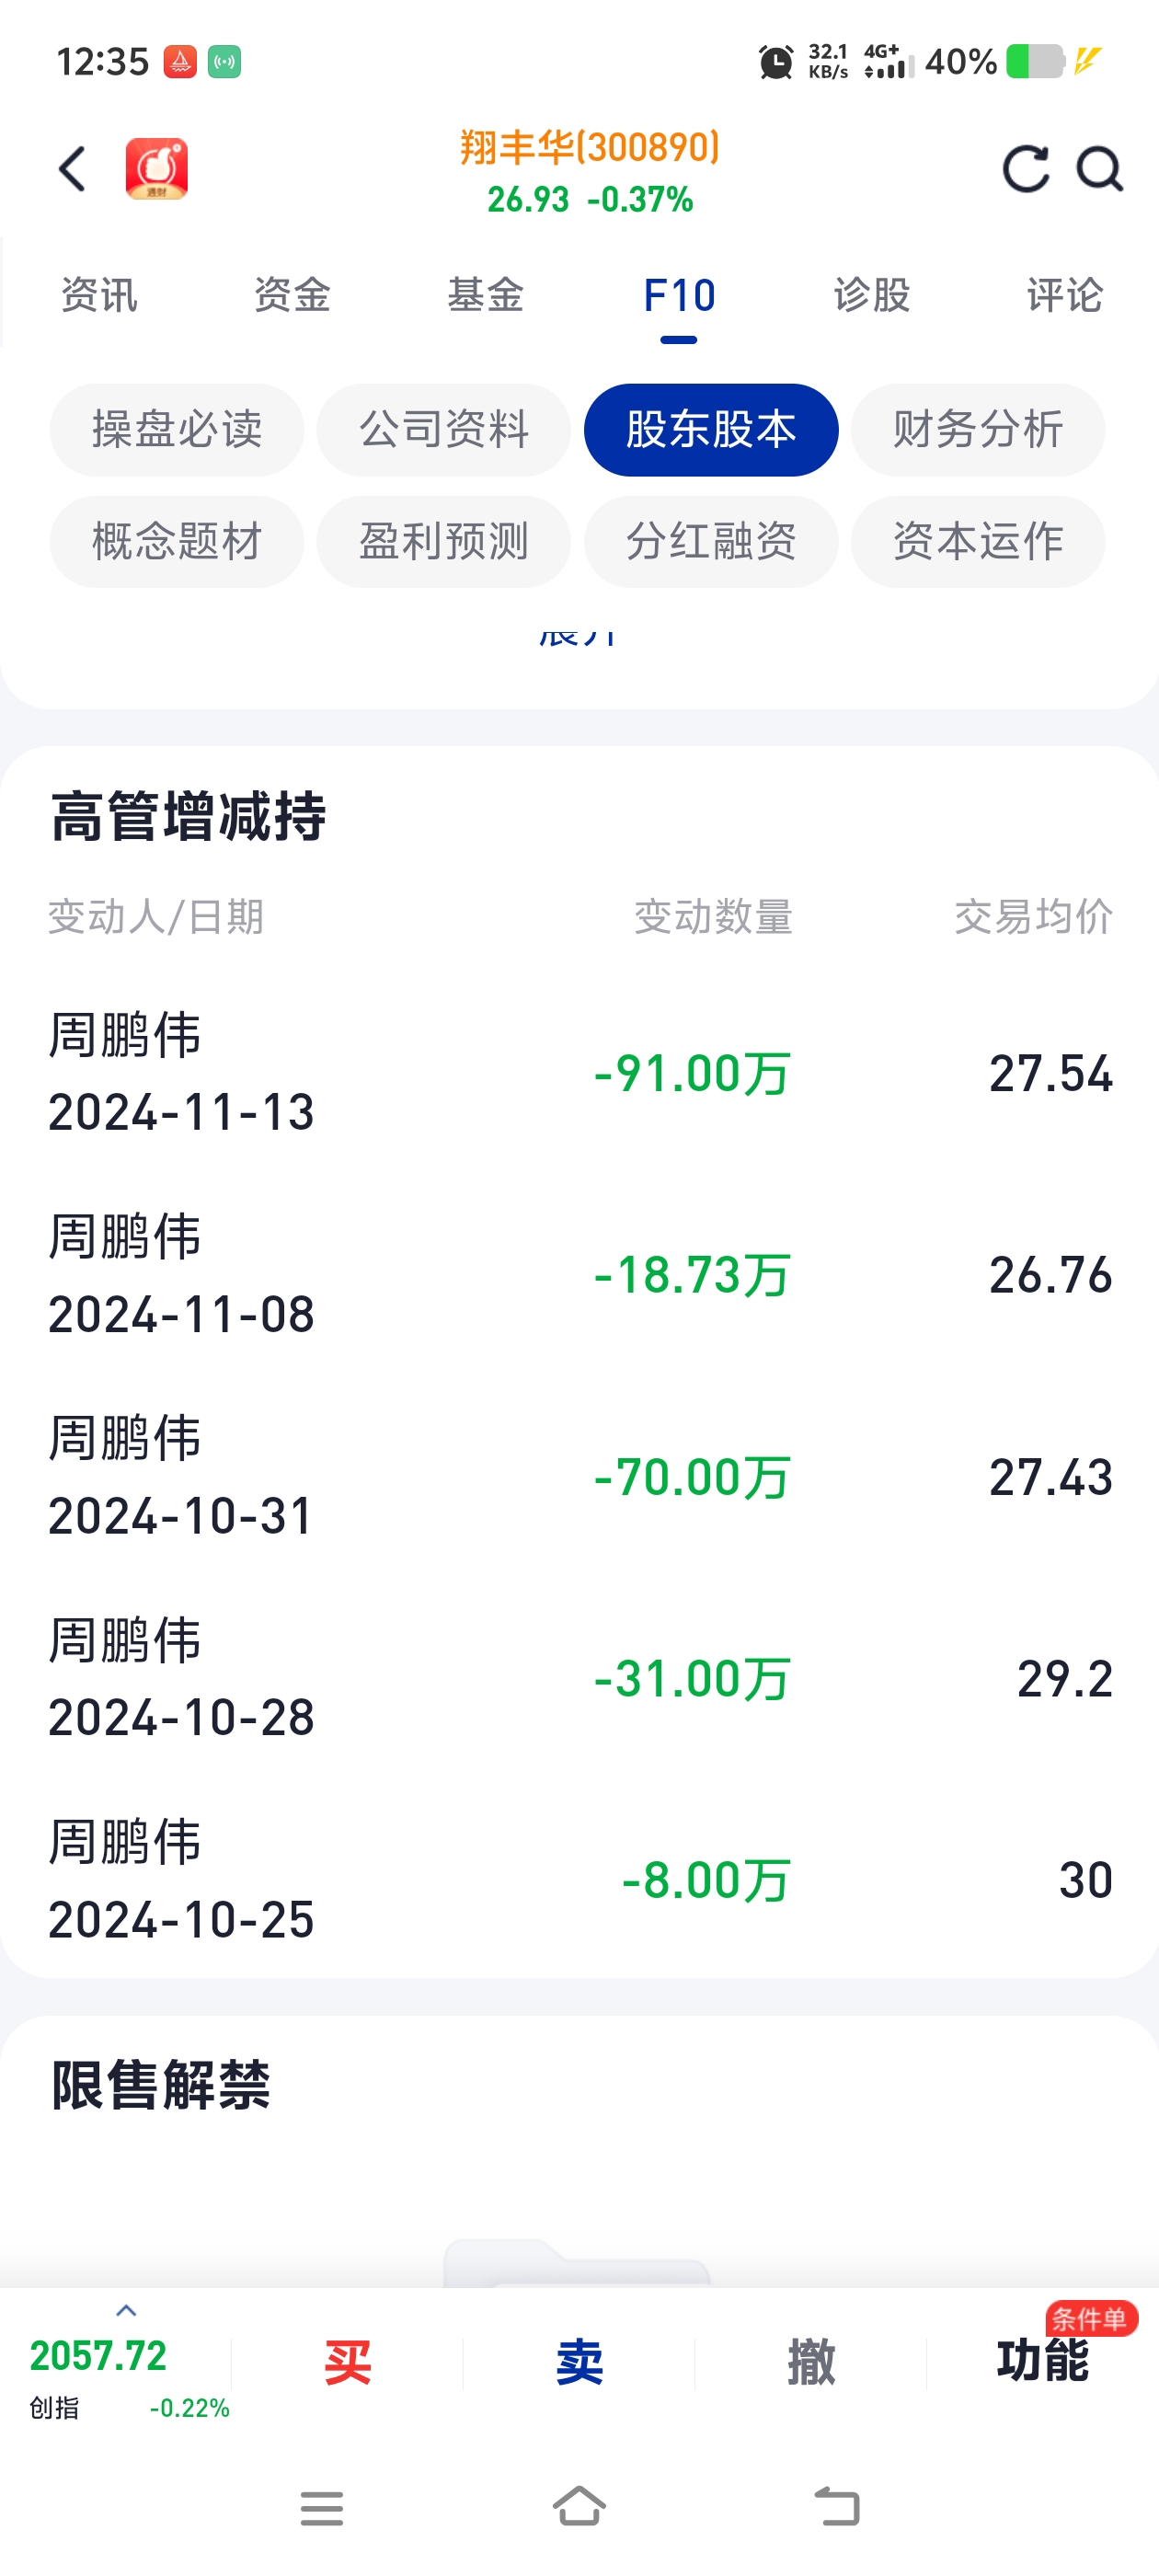Image resolution: width=1159 pixels, height=2576 pixels.
Task: Switch to the 资金 tab
Action: [x=292, y=295]
